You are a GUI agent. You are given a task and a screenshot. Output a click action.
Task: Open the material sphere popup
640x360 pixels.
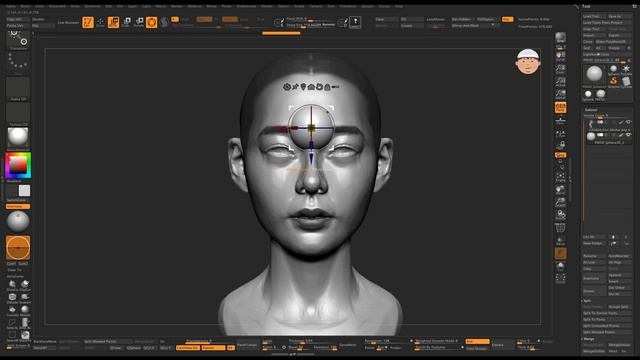point(18,138)
